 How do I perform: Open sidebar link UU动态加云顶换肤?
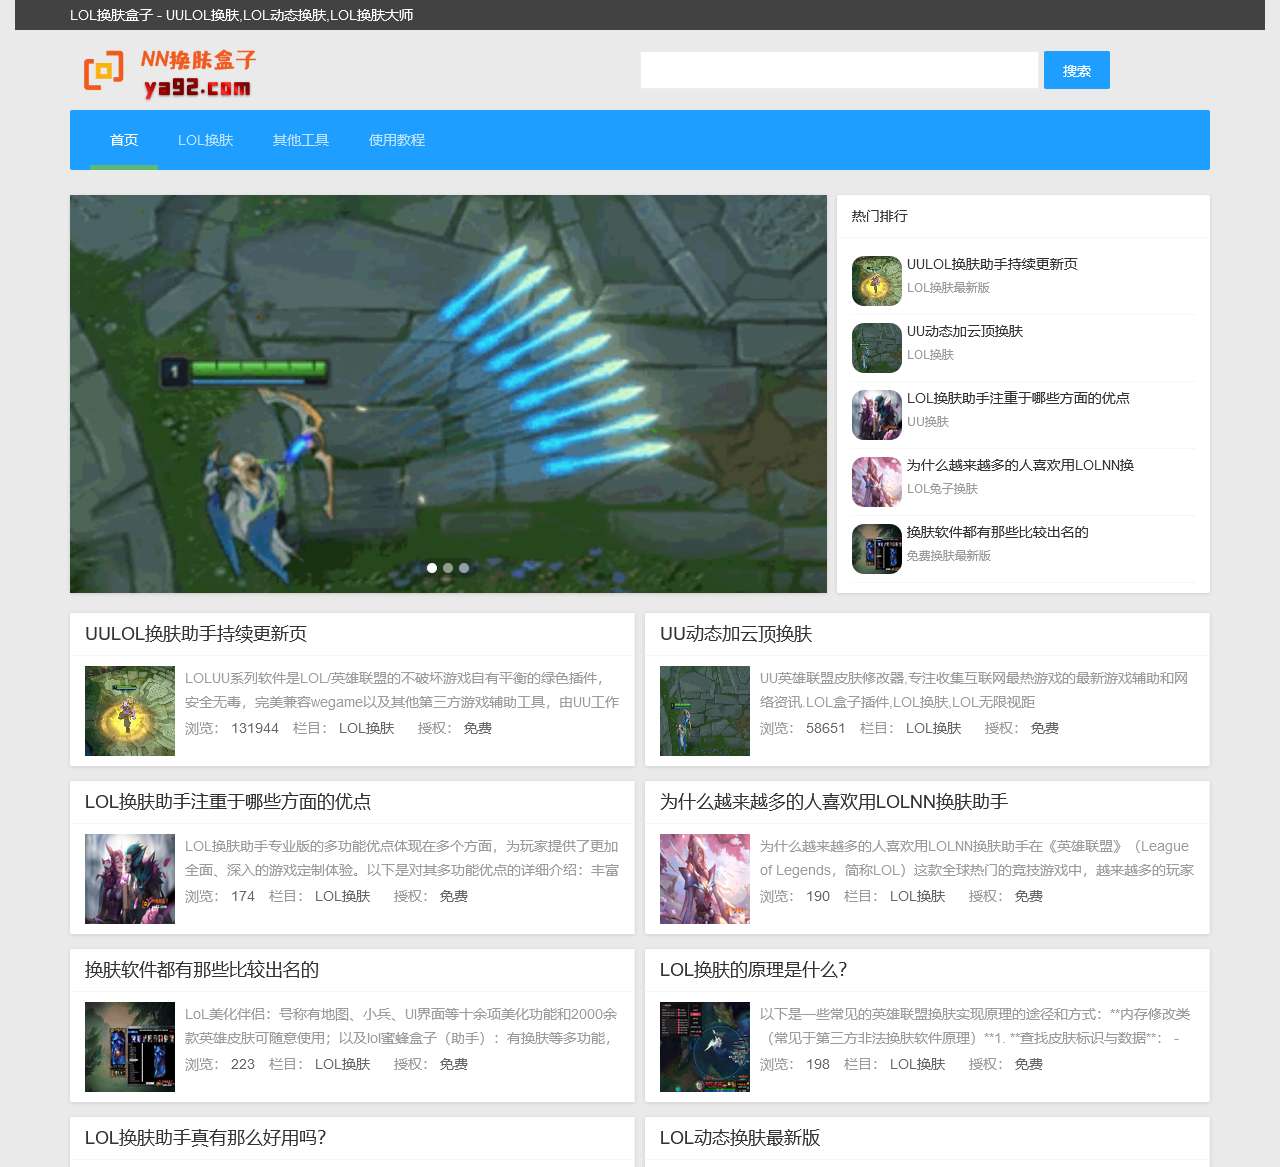pyautogui.click(x=965, y=331)
